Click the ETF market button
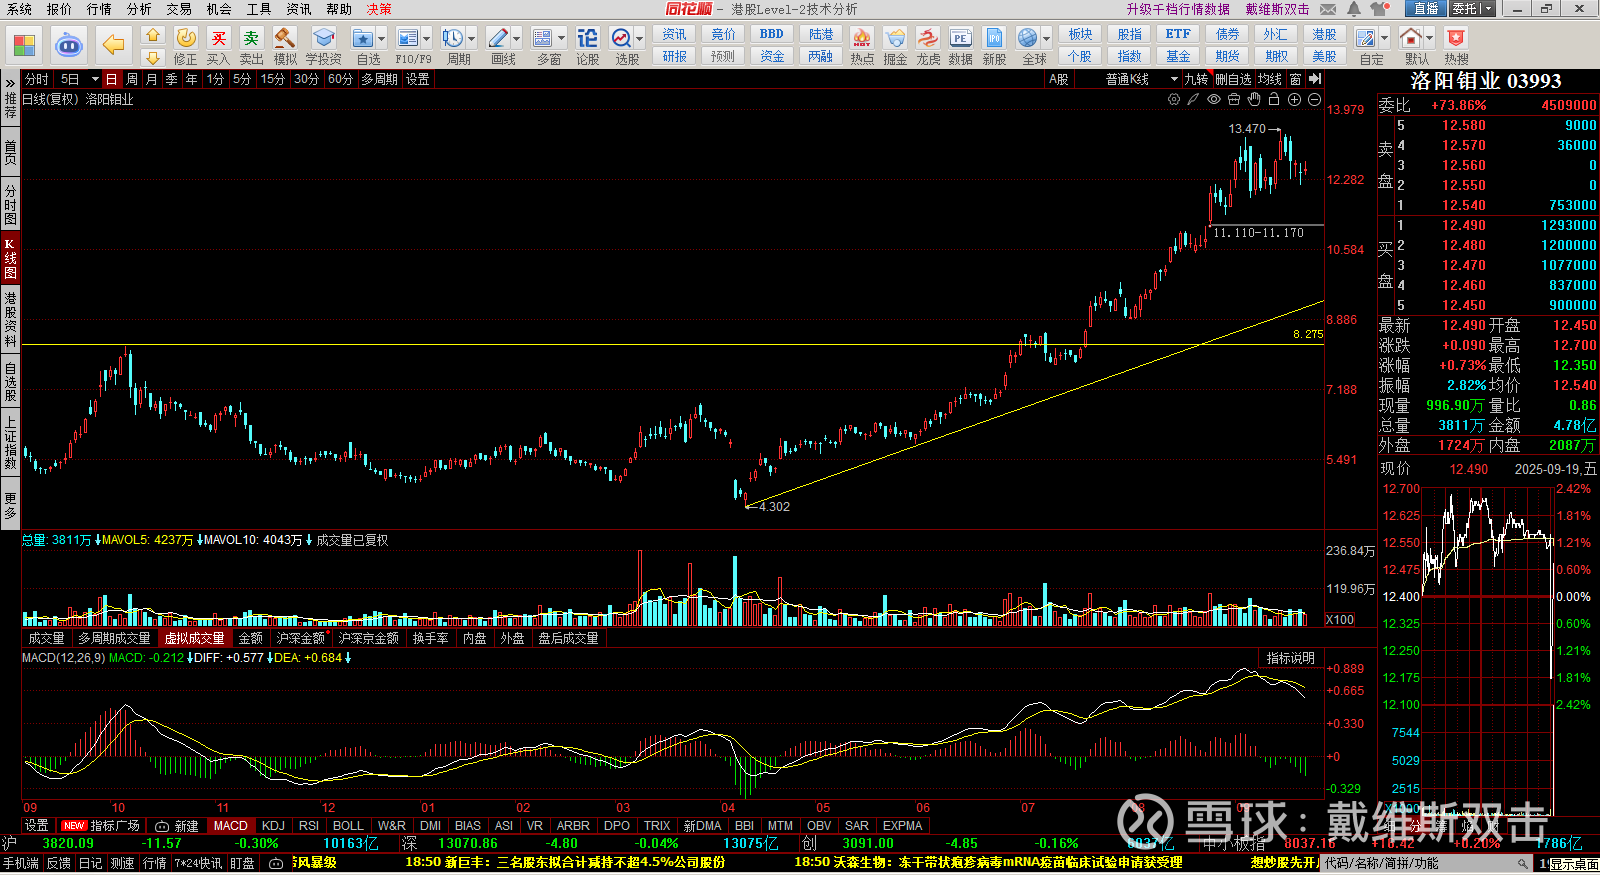 [x=1178, y=34]
